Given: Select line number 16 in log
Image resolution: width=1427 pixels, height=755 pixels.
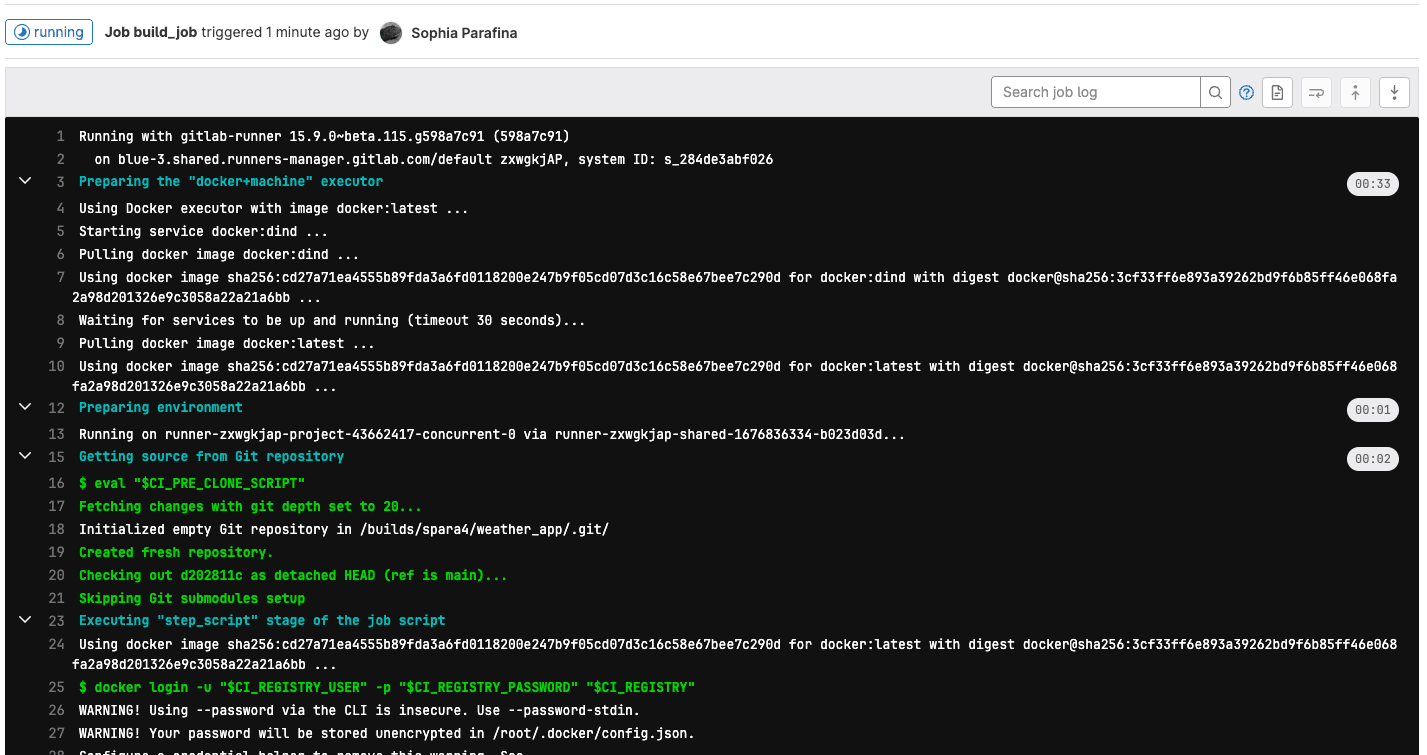Looking at the screenshot, I should [56, 484].
